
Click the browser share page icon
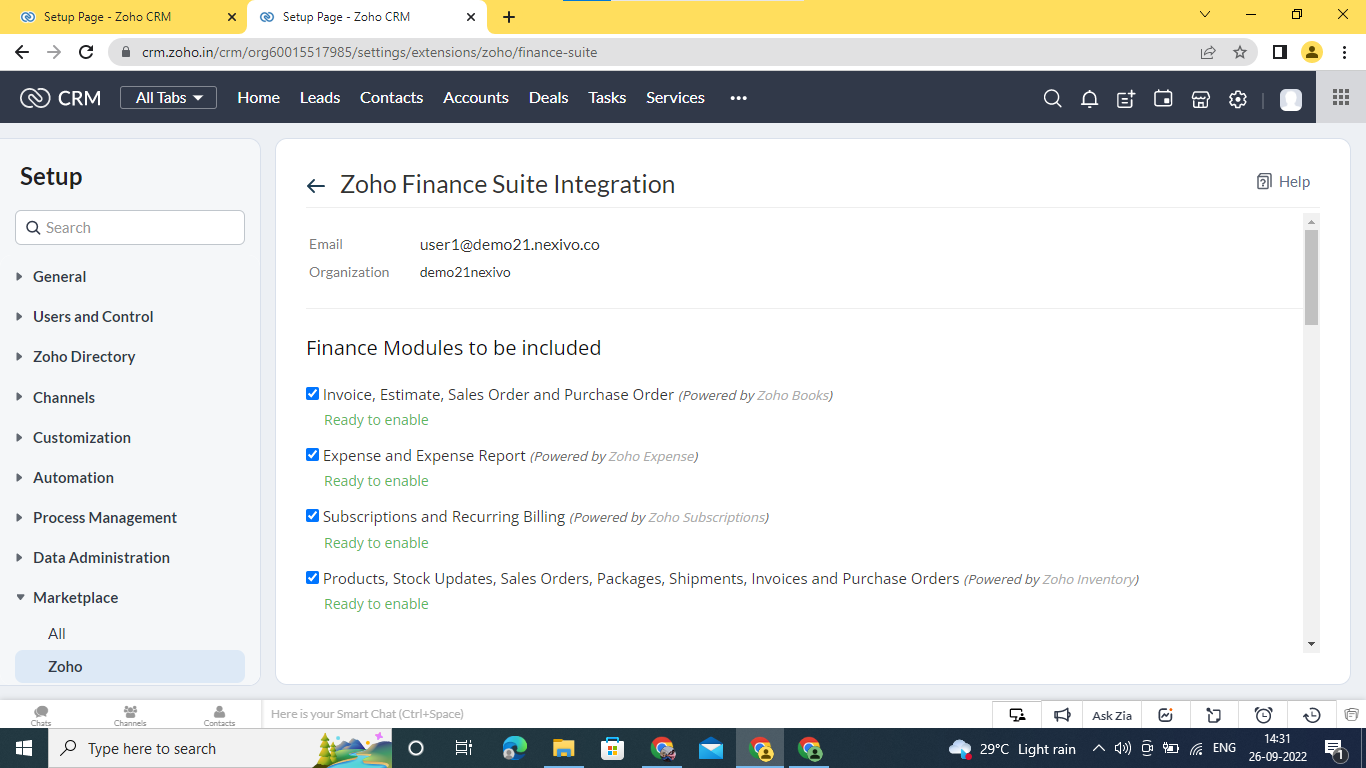(x=1208, y=52)
